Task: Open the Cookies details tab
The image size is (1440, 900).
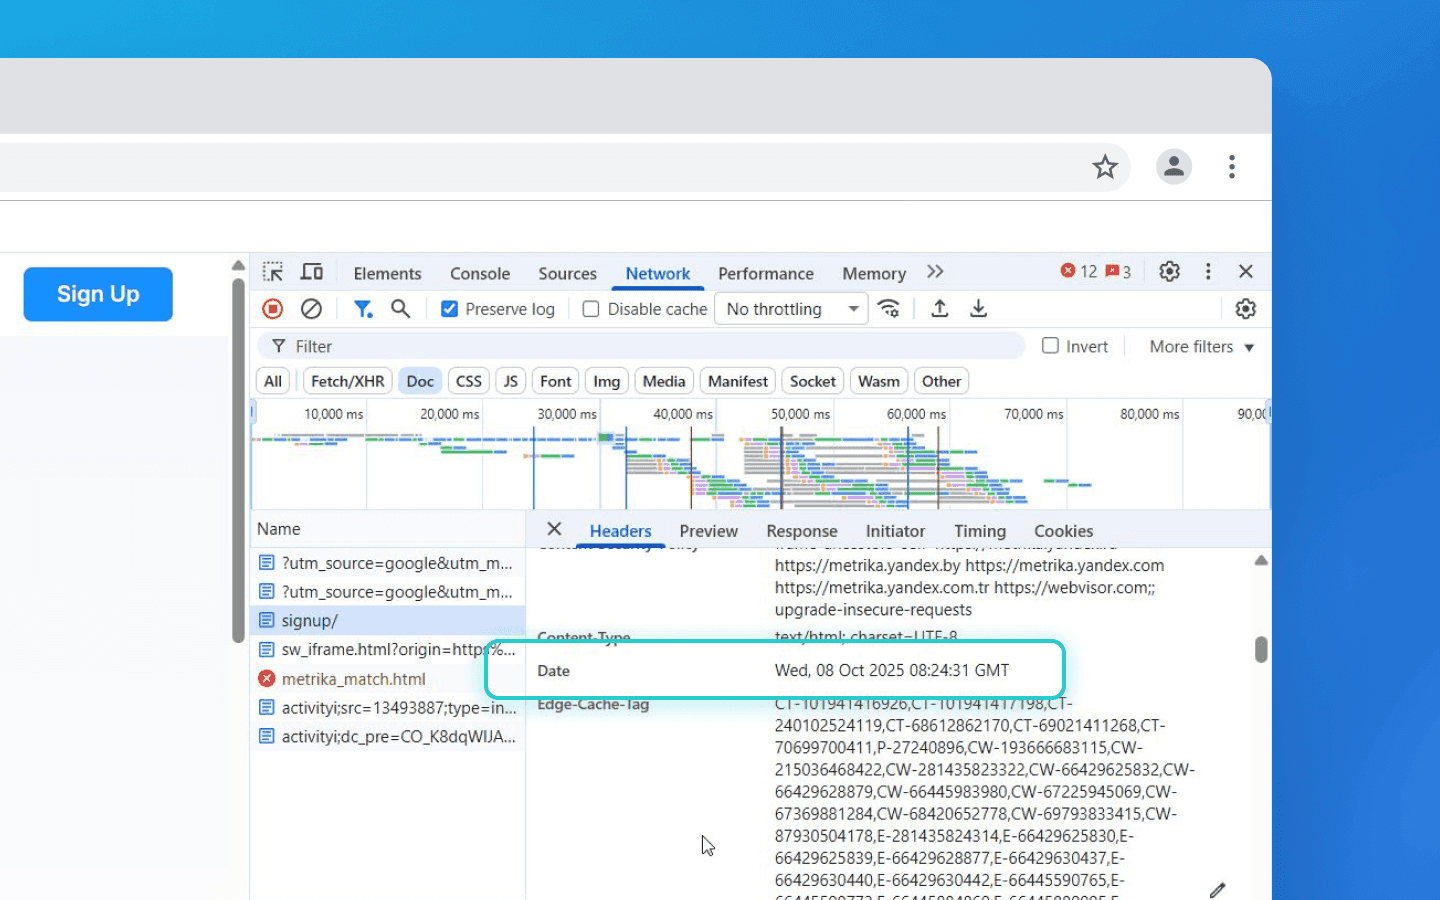Action: [1063, 531]
